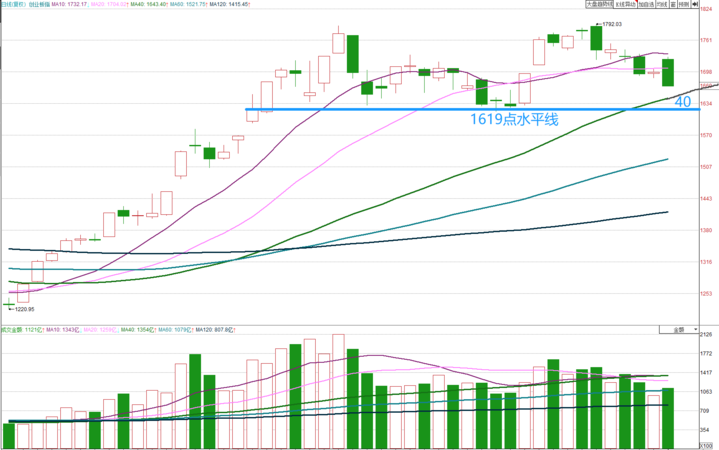Click the K线异动 toolbar button

625,4
